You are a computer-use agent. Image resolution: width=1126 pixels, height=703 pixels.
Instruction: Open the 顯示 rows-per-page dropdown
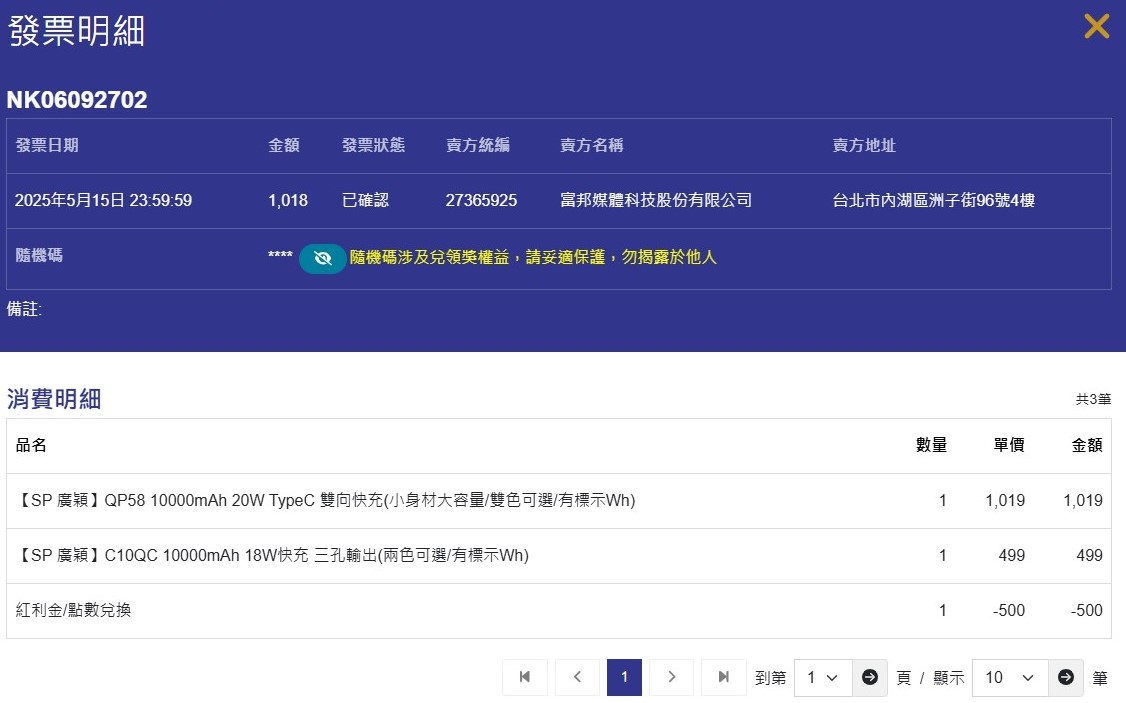(1009, 677)
